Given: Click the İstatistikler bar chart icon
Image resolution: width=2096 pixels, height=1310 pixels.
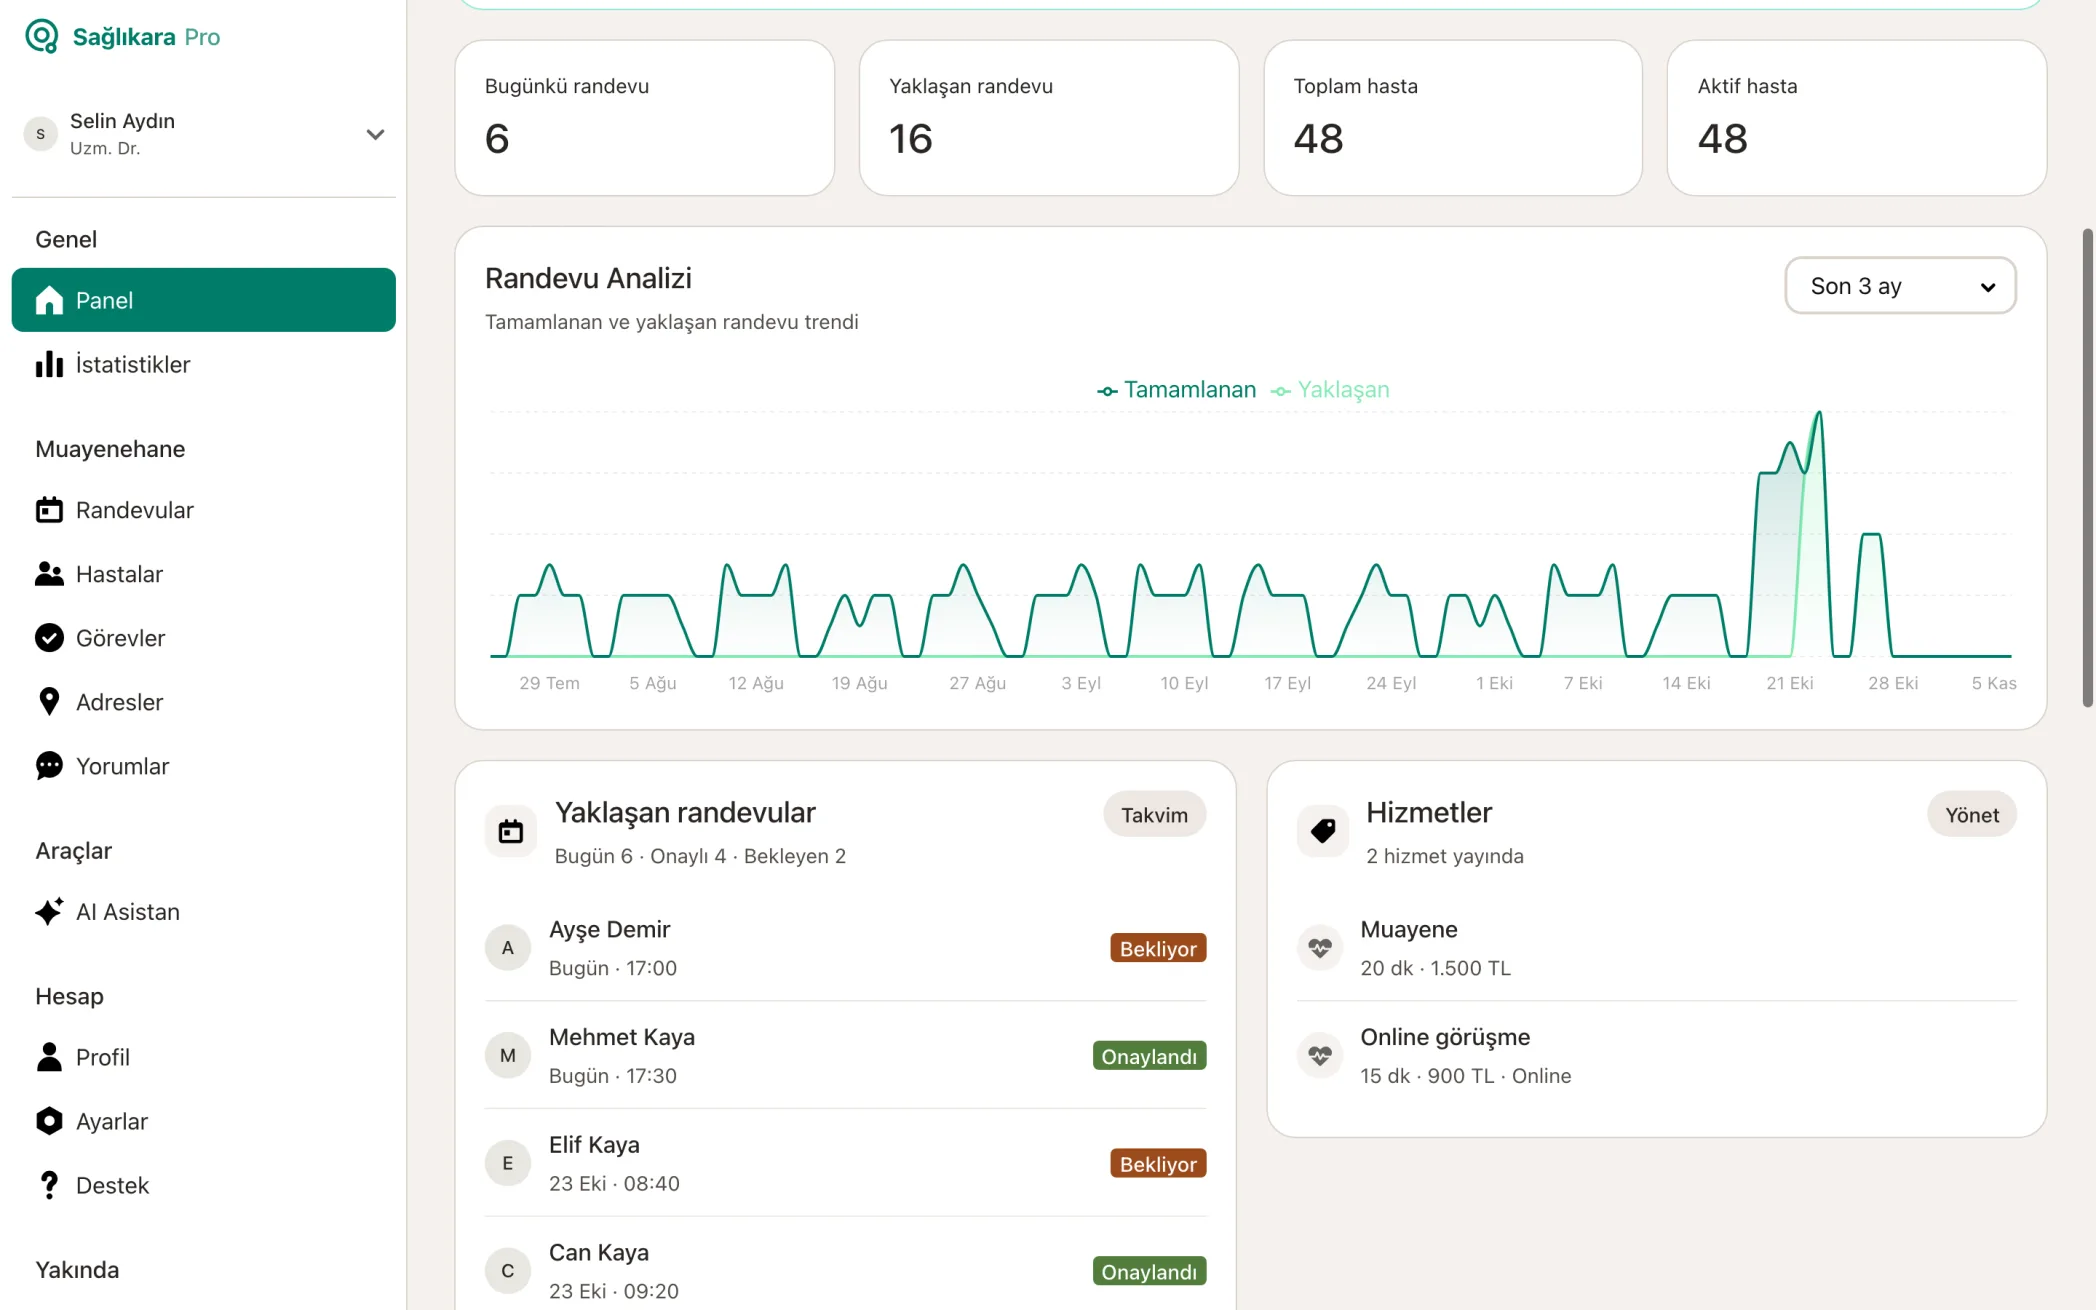Looking at the screenshot, I should [49, 364].
